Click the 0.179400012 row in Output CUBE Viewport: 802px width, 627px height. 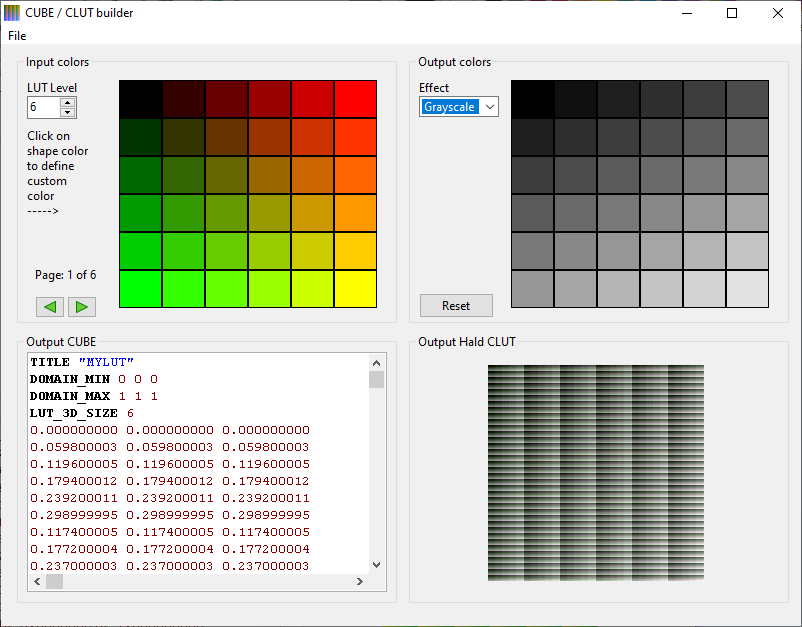tap(170, 481)
